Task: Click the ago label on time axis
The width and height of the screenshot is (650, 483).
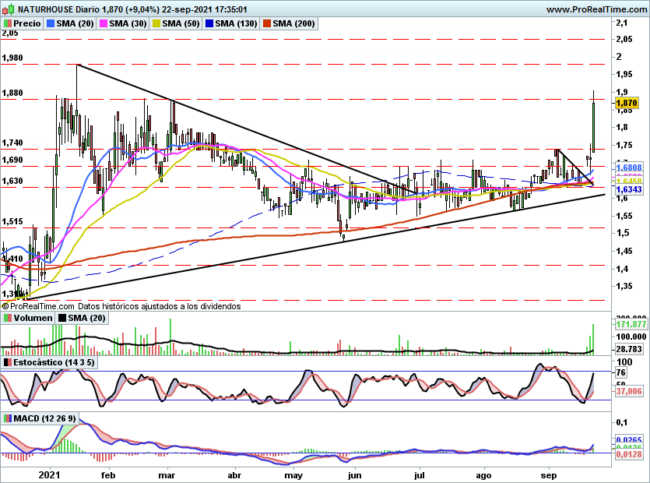Action: pyautogui.click(x=483, y=475)
